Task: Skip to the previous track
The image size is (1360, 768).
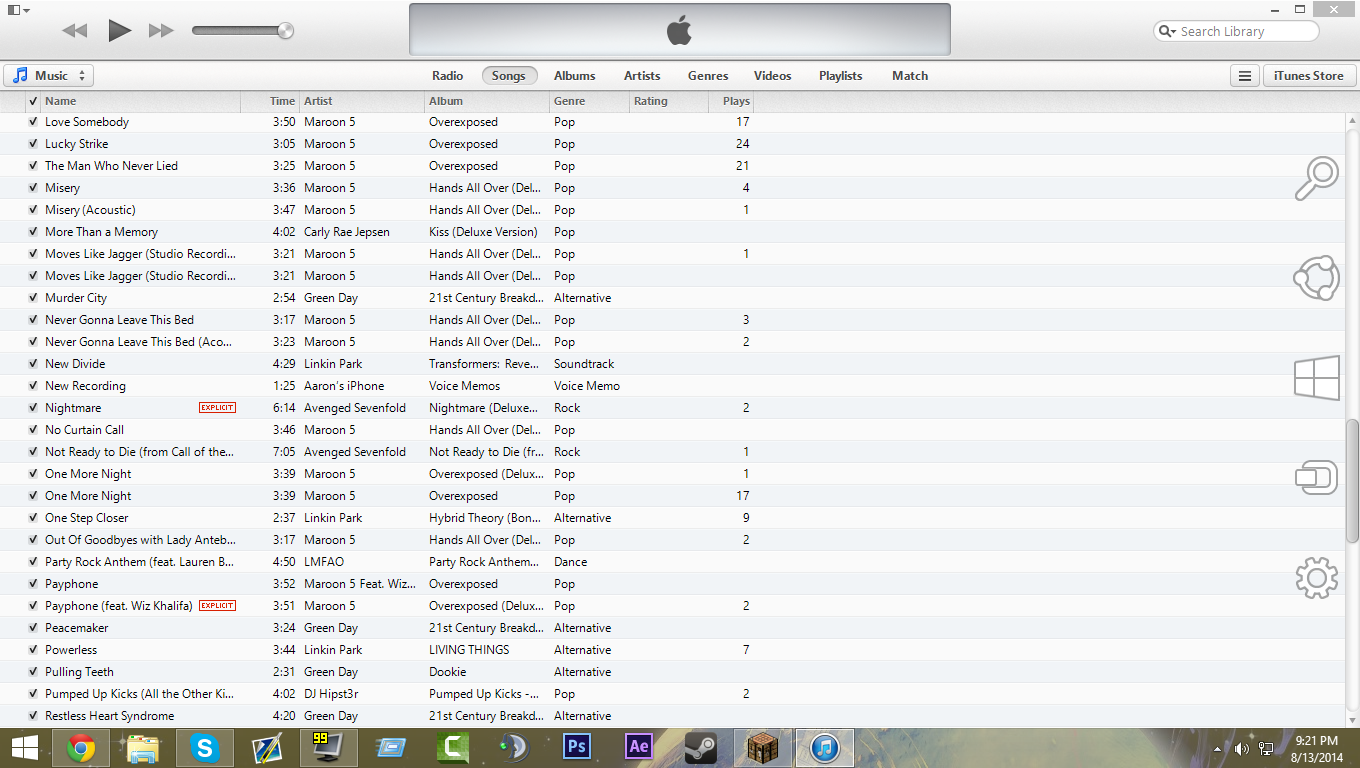Action: (75, 31)
